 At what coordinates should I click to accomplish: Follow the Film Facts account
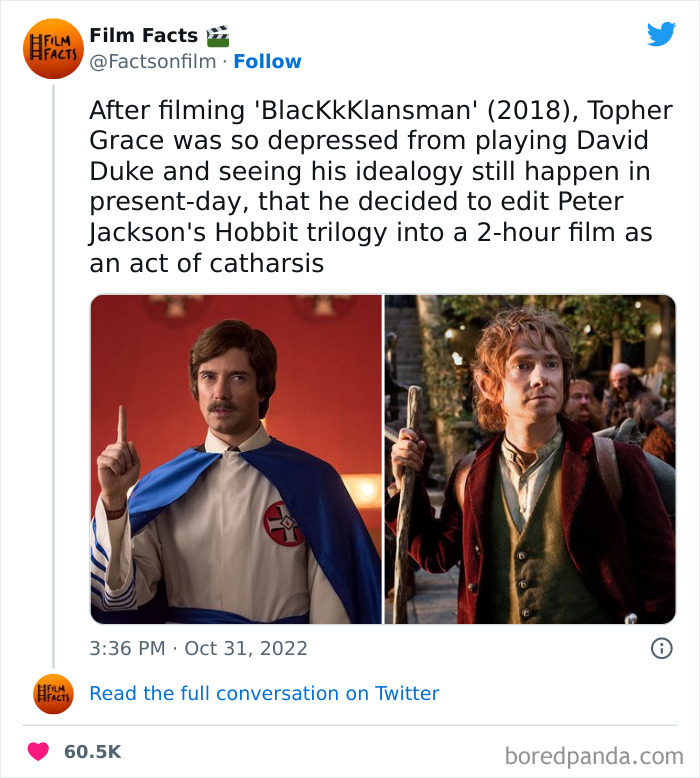(x=267, y=62)
